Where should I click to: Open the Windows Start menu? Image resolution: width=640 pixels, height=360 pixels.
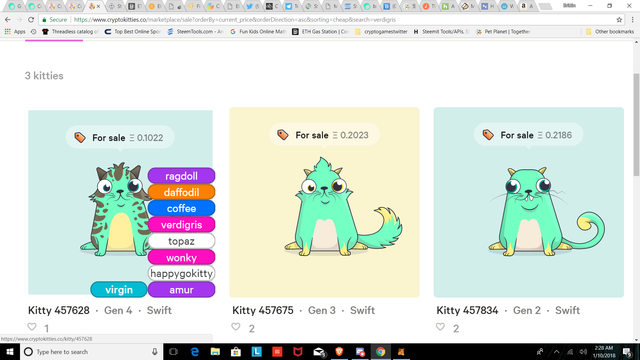click(9, 352)
